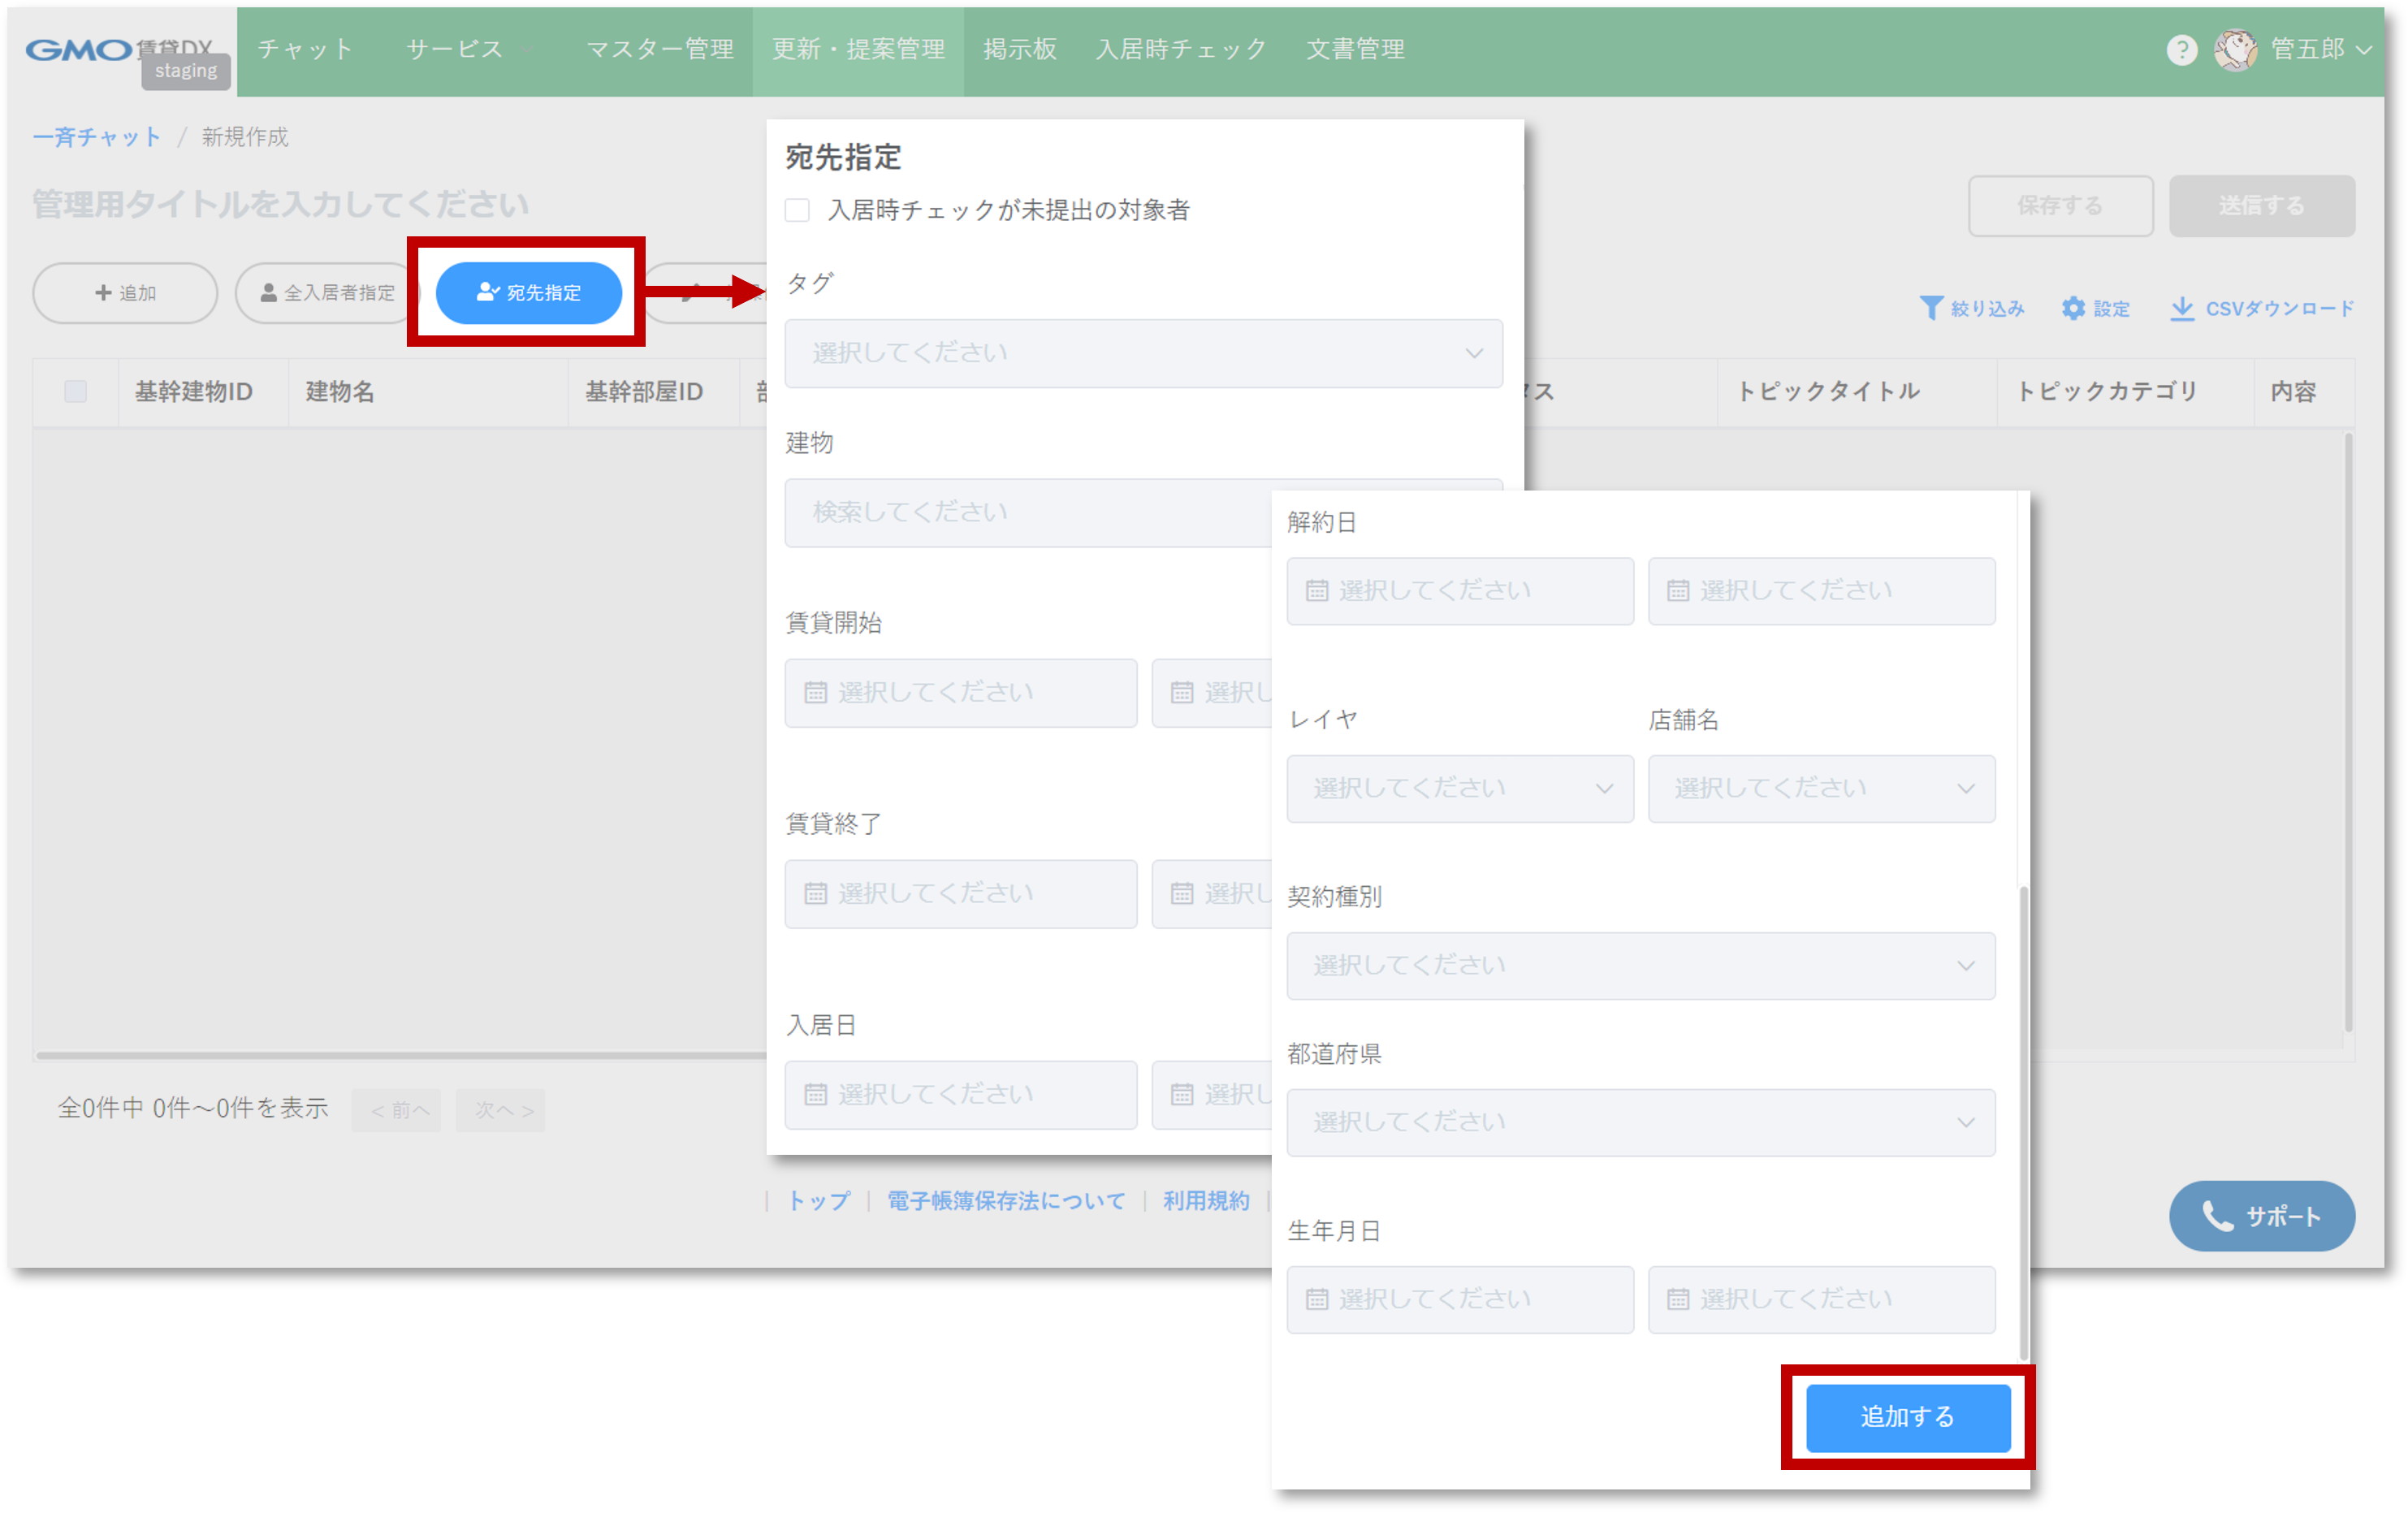Click the サポート phone button
The height and width of the screenshot is (1513, 2408).
click(x=2261, y=1215)
